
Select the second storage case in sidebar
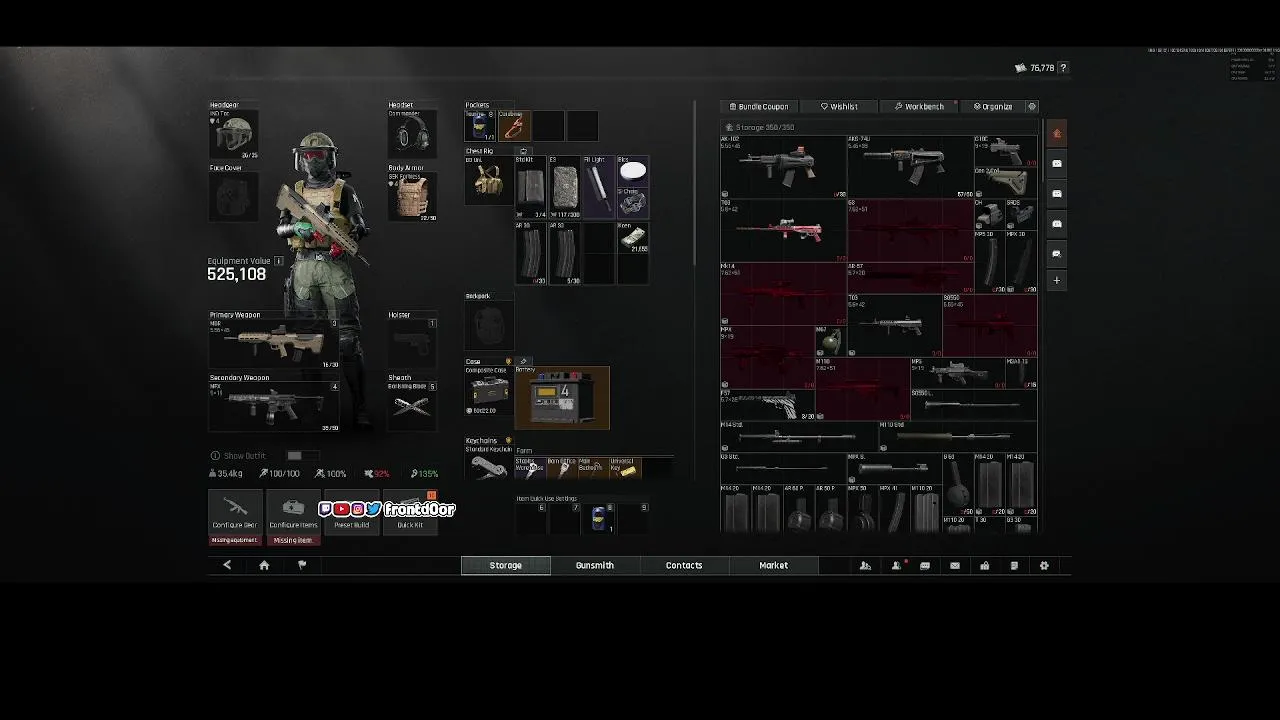coord(1057,193)
